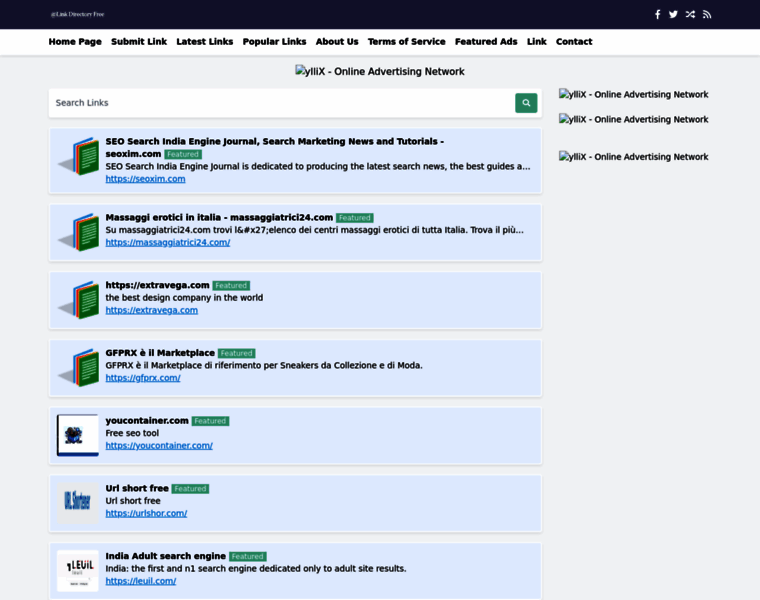Go to Home Page in navigation
This screenshot has height=600, width=760.
tap(75, 42)
